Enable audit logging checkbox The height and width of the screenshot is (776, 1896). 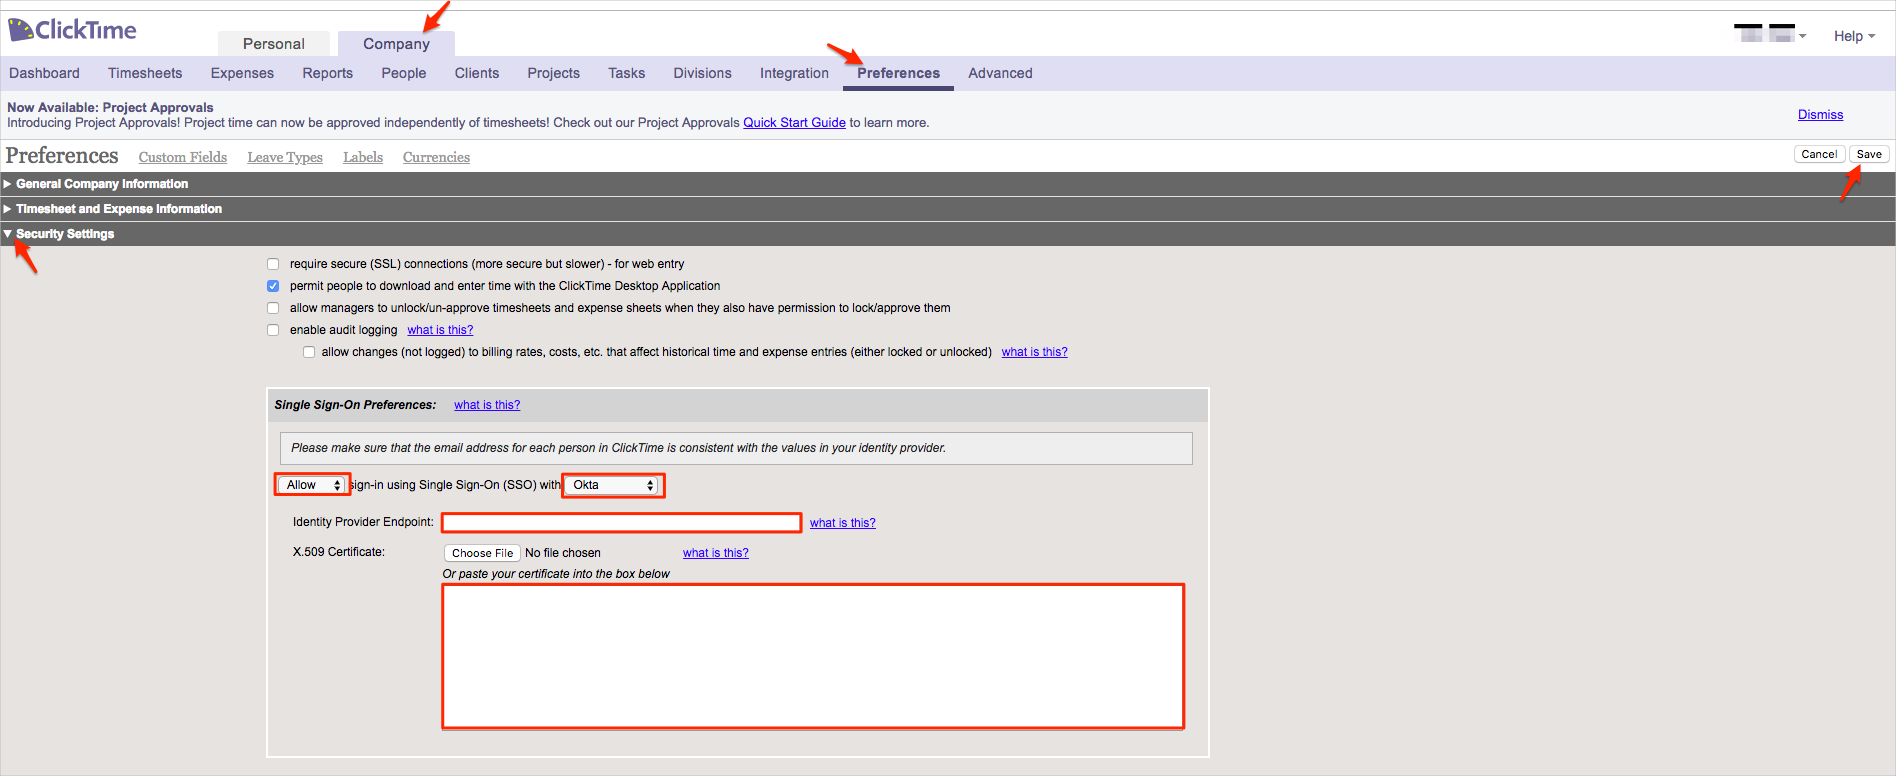coord(273,330)
